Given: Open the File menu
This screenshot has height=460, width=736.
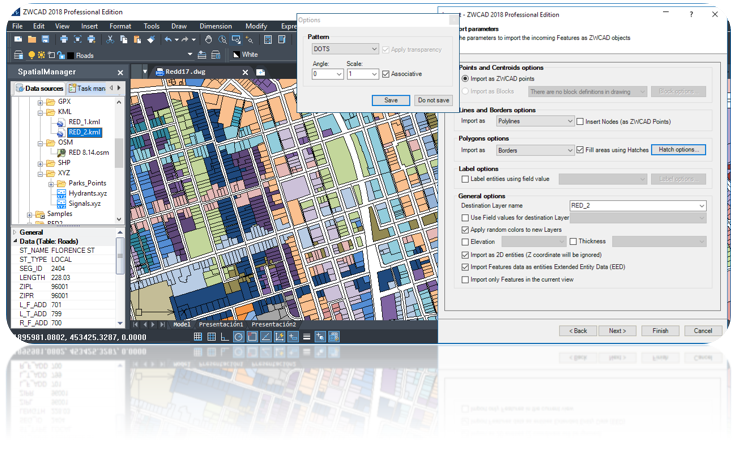Looking at the screenshot, I should point(17,26).
